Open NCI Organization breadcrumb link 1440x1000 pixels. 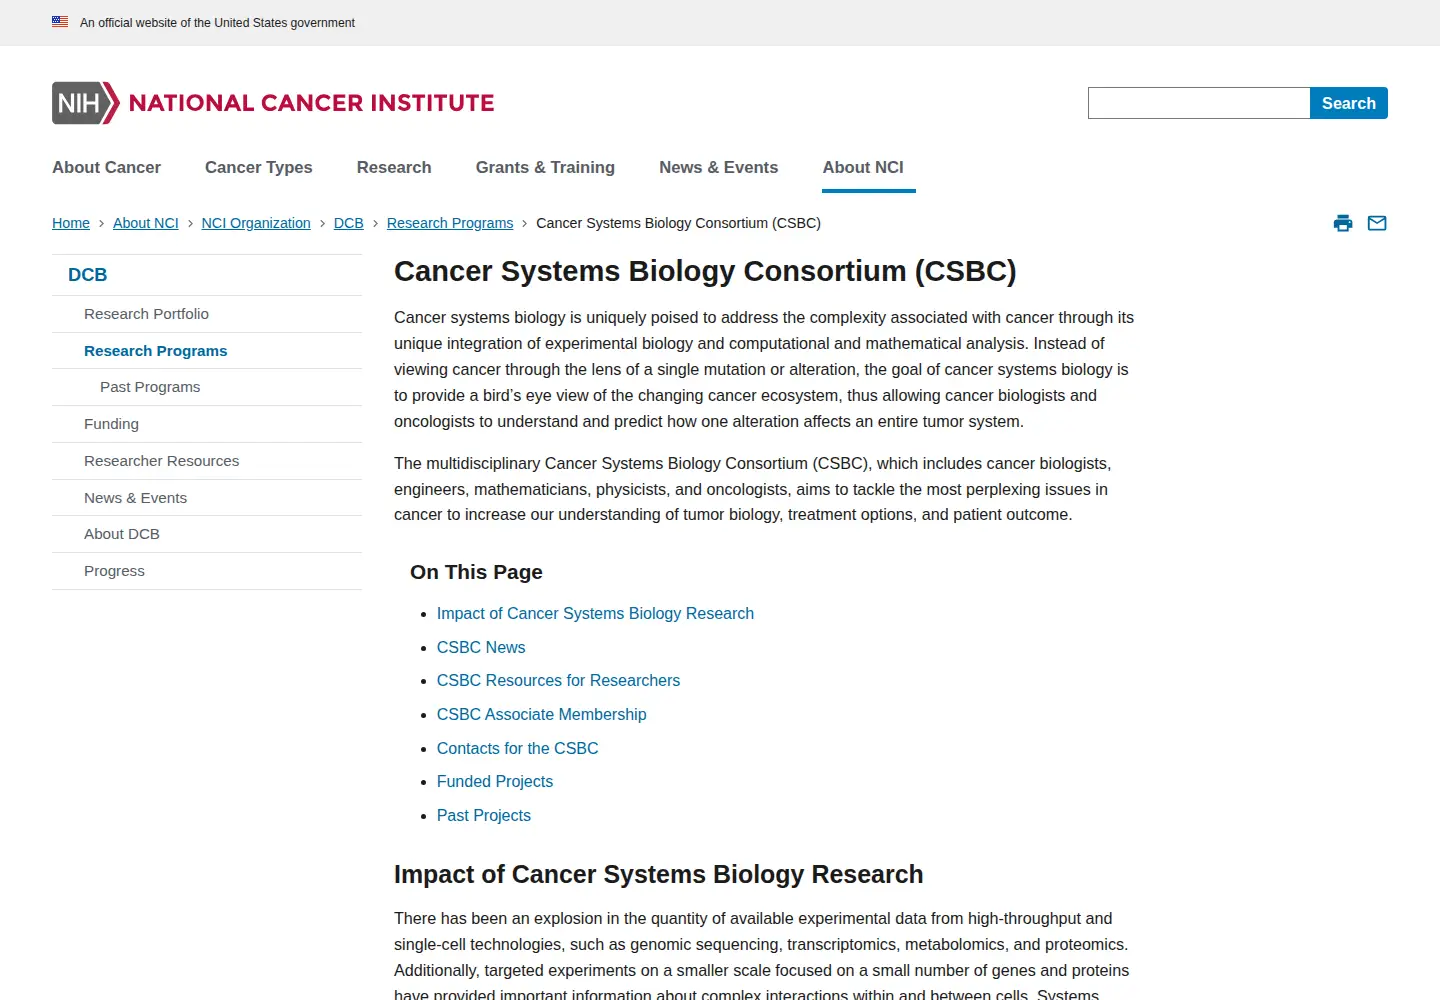pos(256,223)
